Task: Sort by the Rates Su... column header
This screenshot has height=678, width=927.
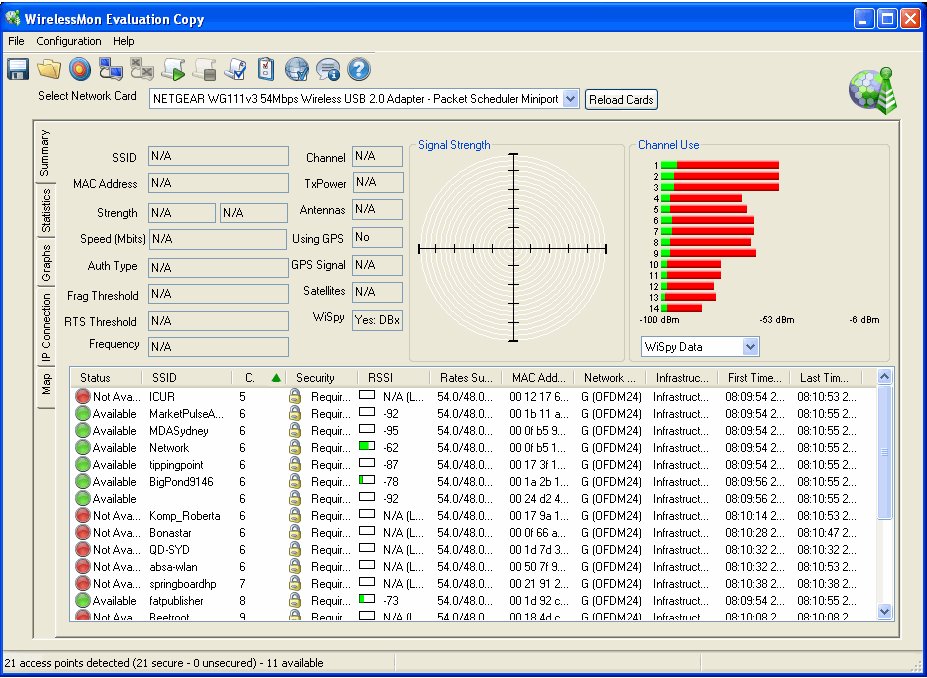Action: pyautogui.click(x=466, y=378)
